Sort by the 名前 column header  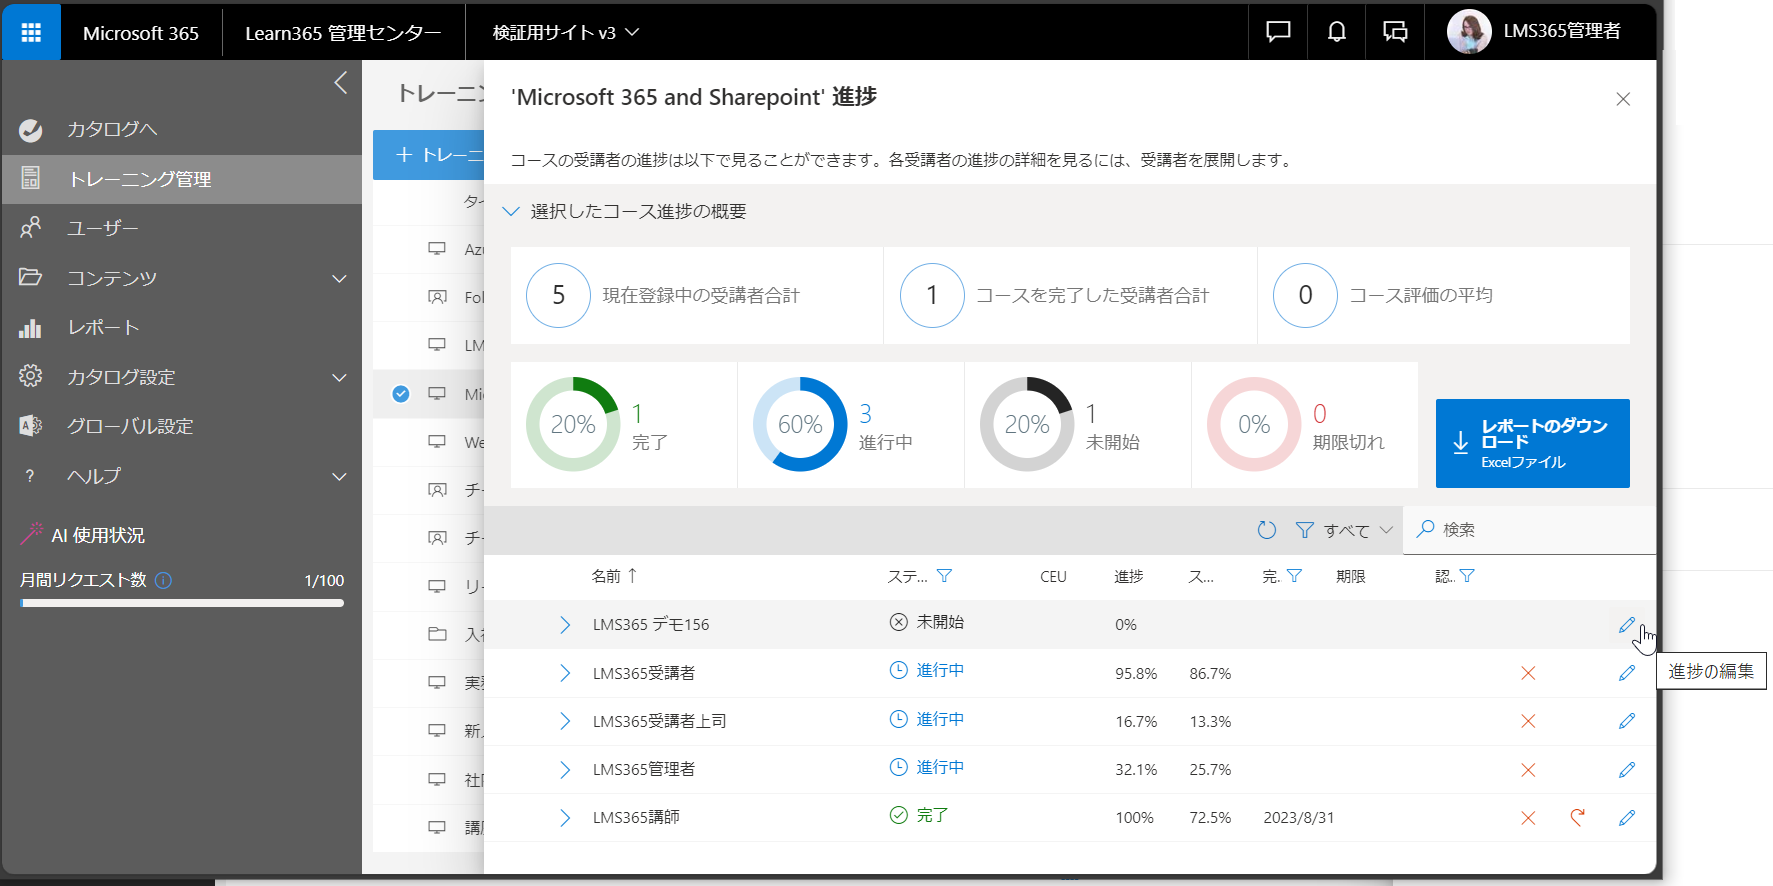click(x=614, y=576)
